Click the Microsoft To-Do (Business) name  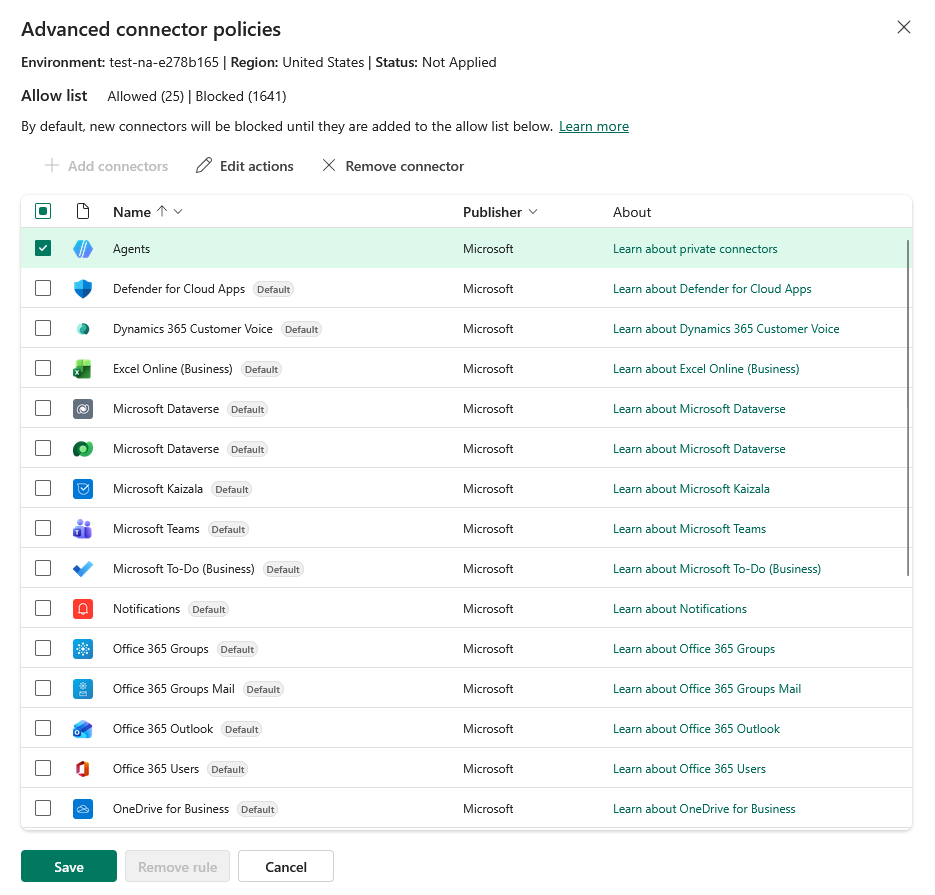[x=184, y=569]
